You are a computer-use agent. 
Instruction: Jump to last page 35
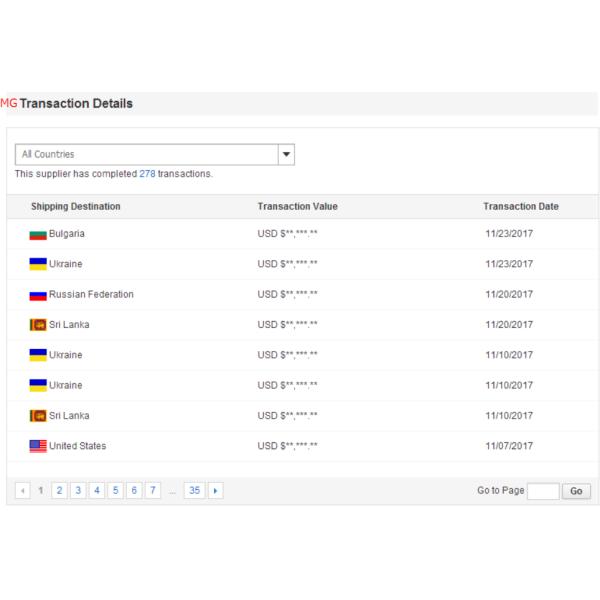click(x=194, y=491)
